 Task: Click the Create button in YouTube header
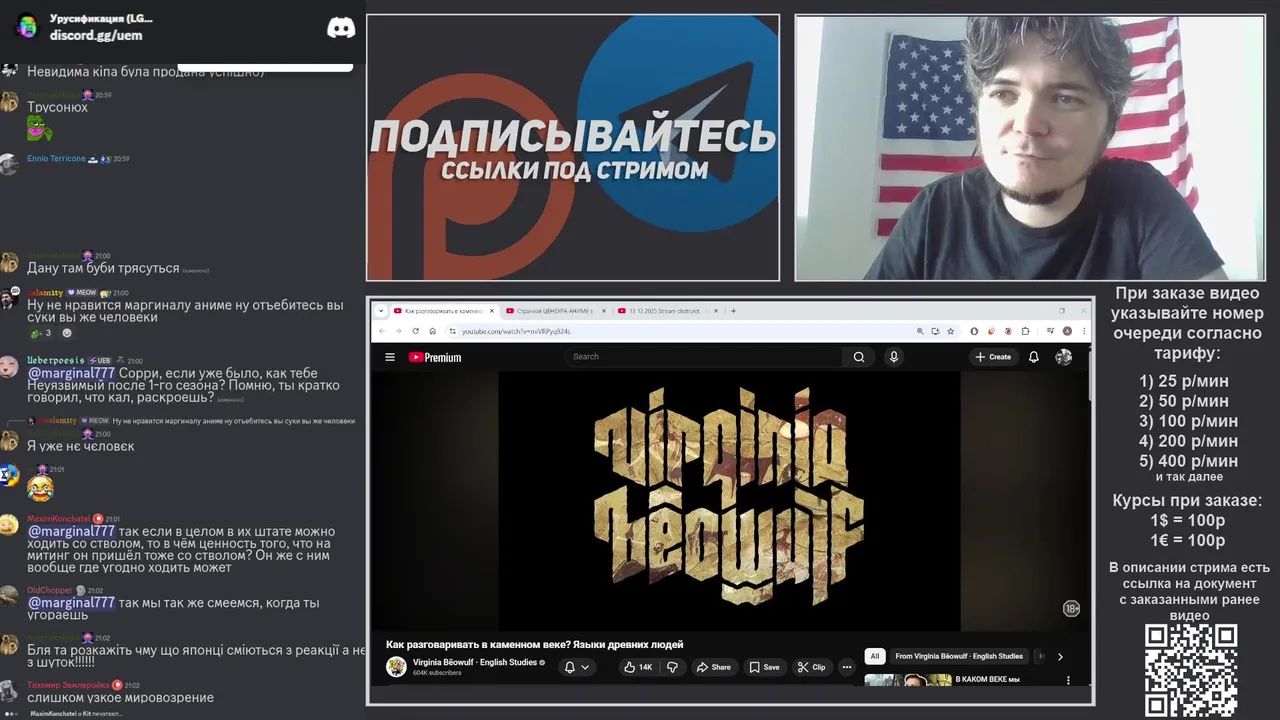(994, 357)
